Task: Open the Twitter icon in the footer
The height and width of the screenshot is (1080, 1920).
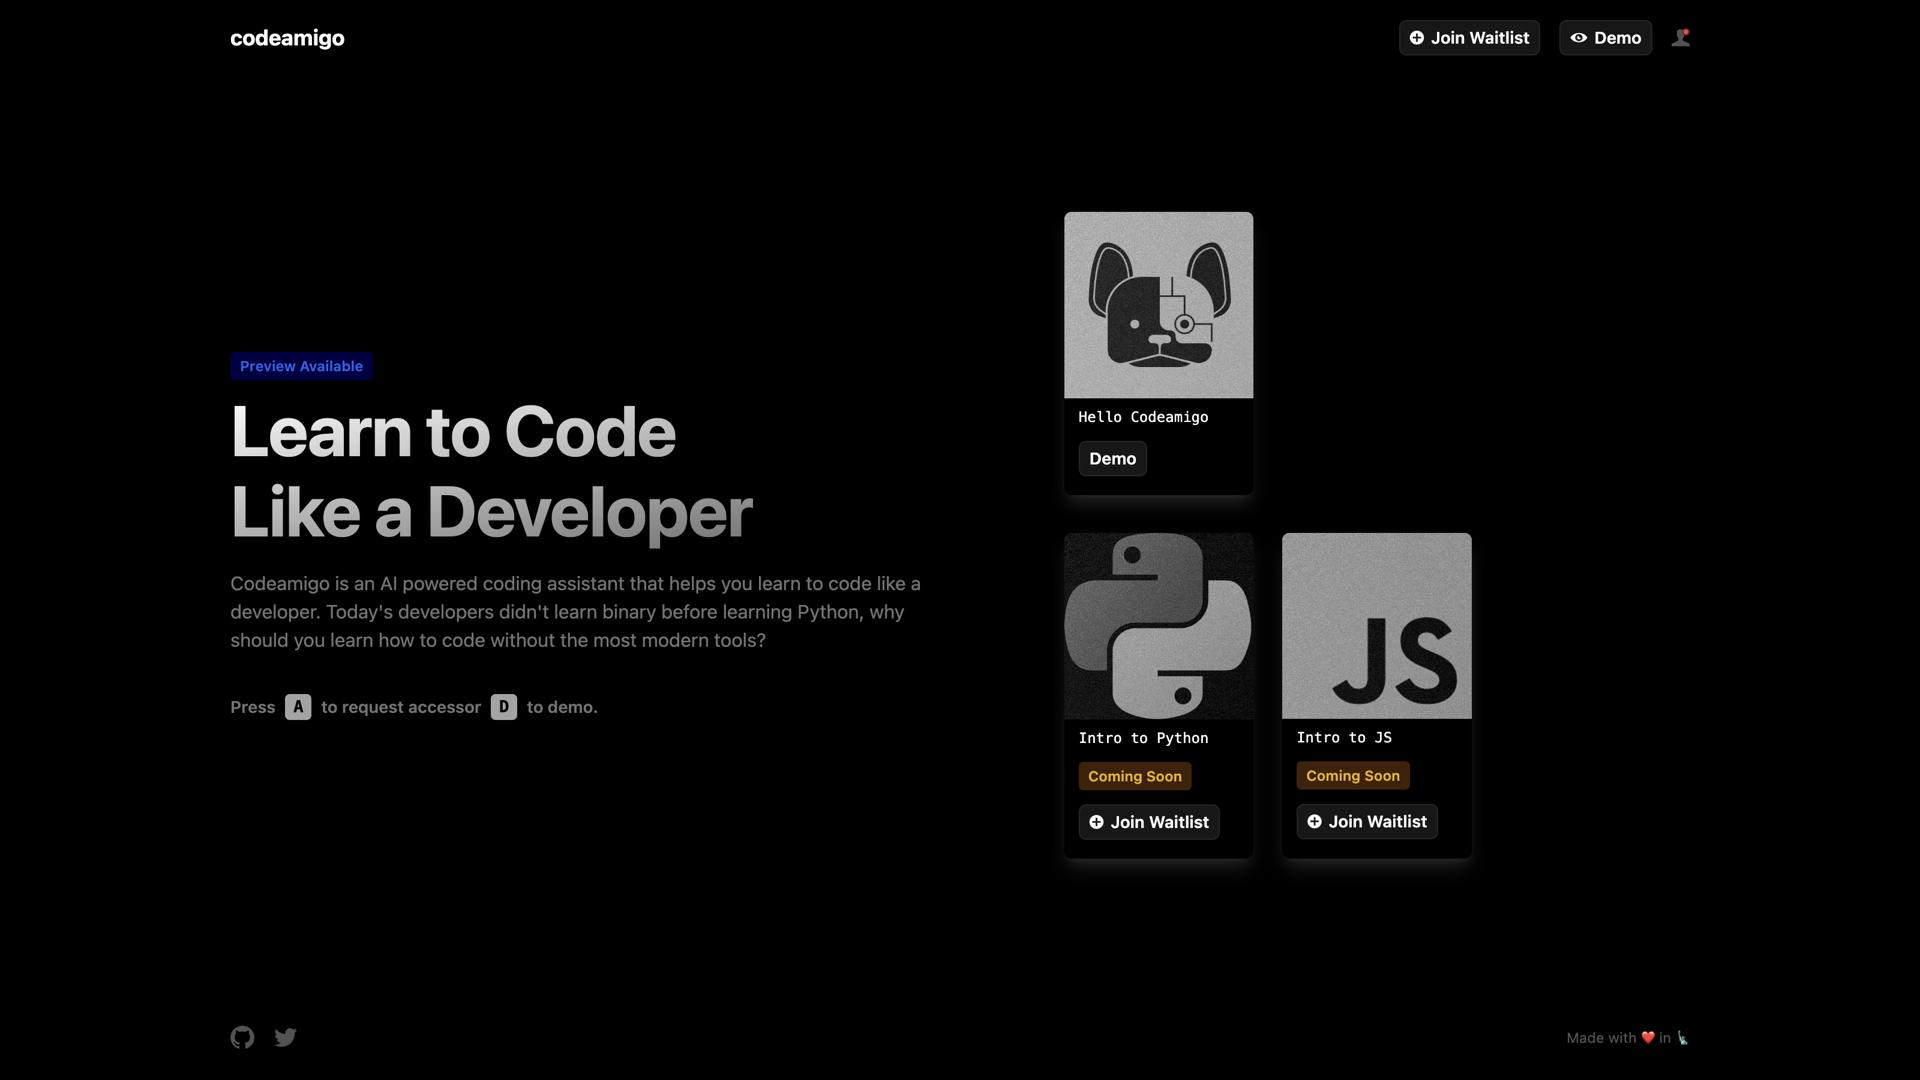Action: tap(285, 1037)
